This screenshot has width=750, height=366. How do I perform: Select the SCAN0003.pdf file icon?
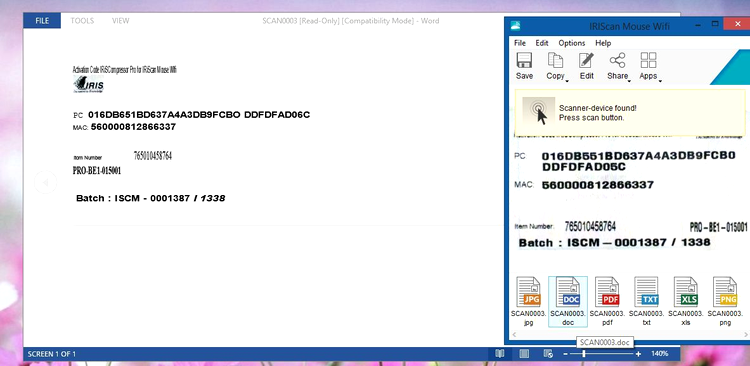(607, 292)
